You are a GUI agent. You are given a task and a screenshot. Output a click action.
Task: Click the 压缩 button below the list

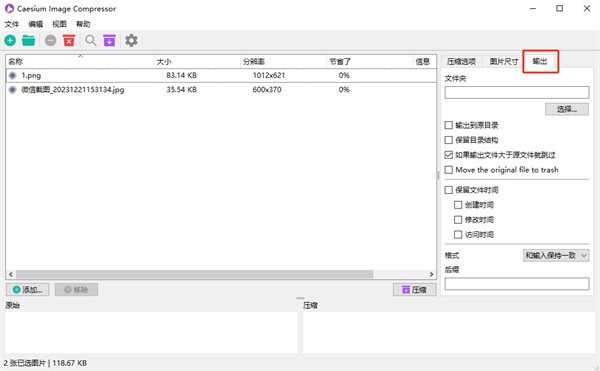[414, 290]
